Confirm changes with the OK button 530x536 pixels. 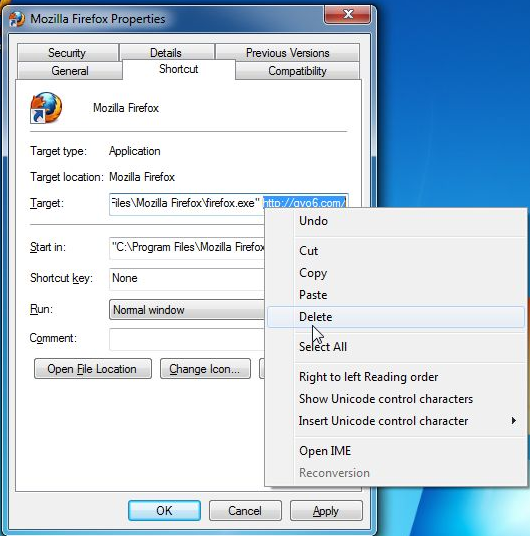click(x=164, y=511)
